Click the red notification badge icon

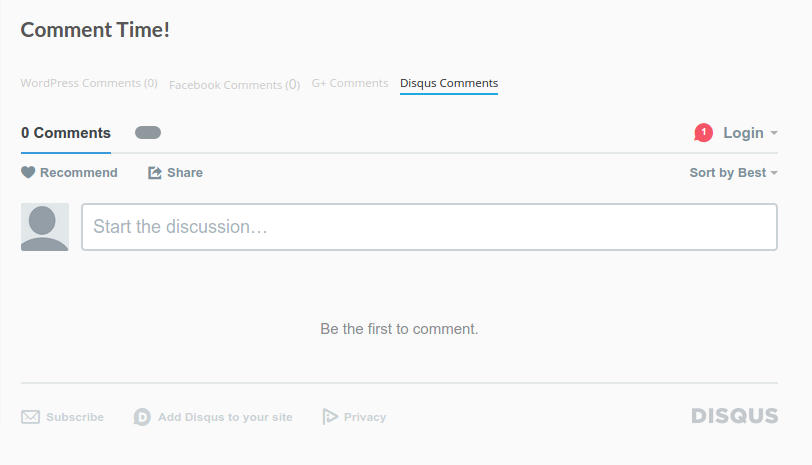703,133
